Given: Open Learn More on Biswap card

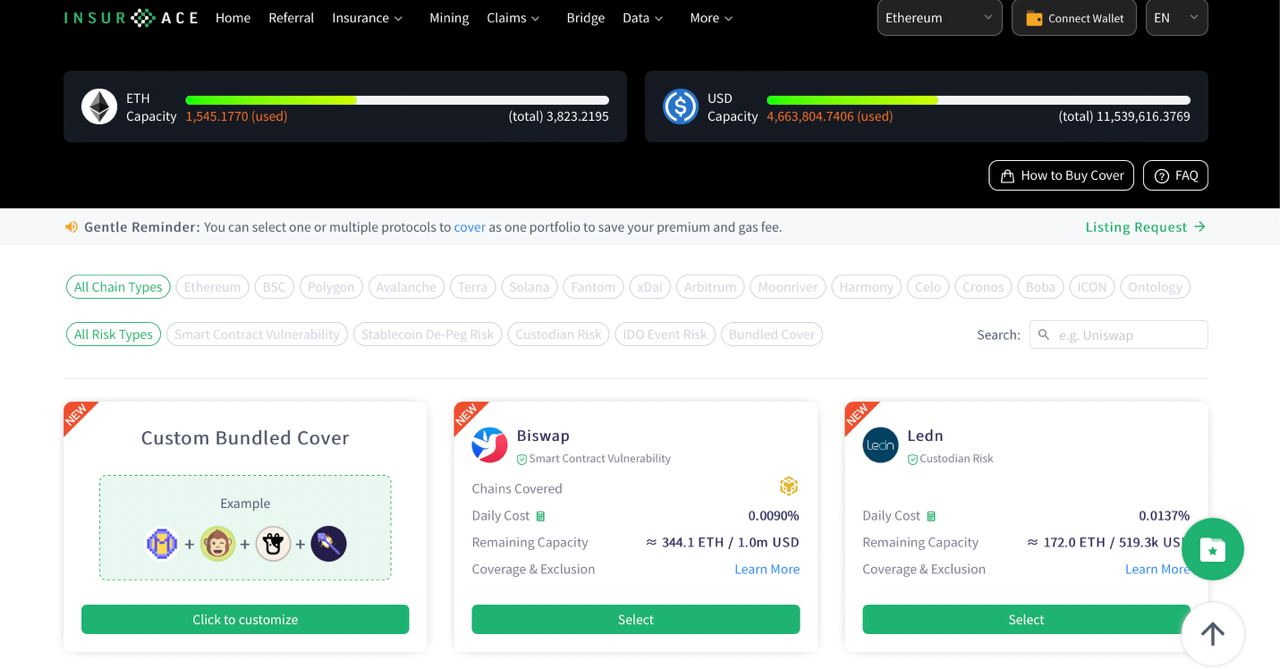Looking at the screenshot, I should [x=767, y=569].
